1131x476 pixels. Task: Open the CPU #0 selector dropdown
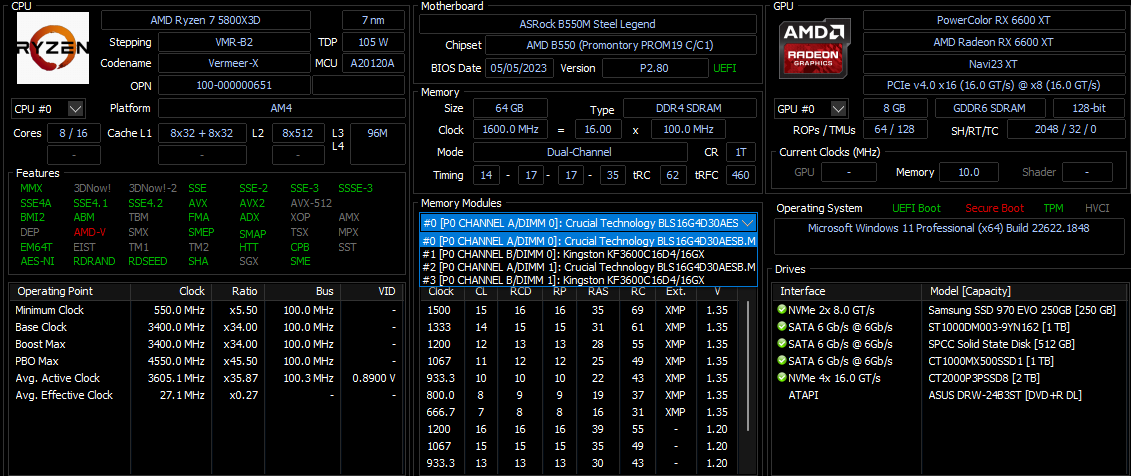[49, 109]
